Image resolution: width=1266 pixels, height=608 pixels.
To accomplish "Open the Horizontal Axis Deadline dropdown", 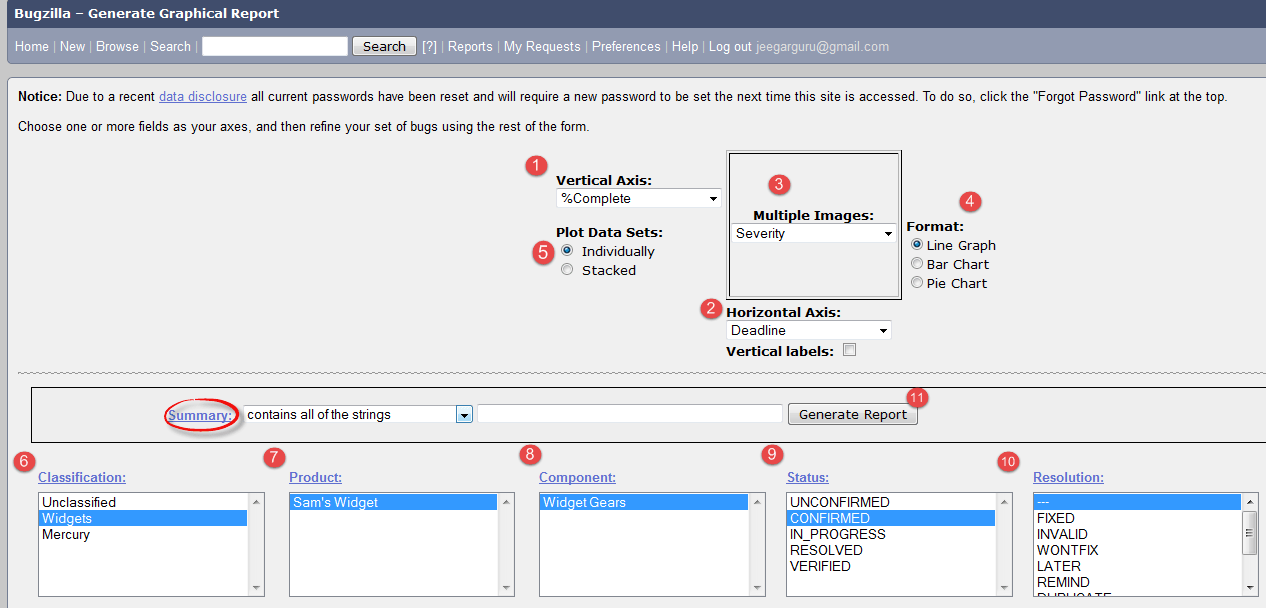I will pos(808,330).
